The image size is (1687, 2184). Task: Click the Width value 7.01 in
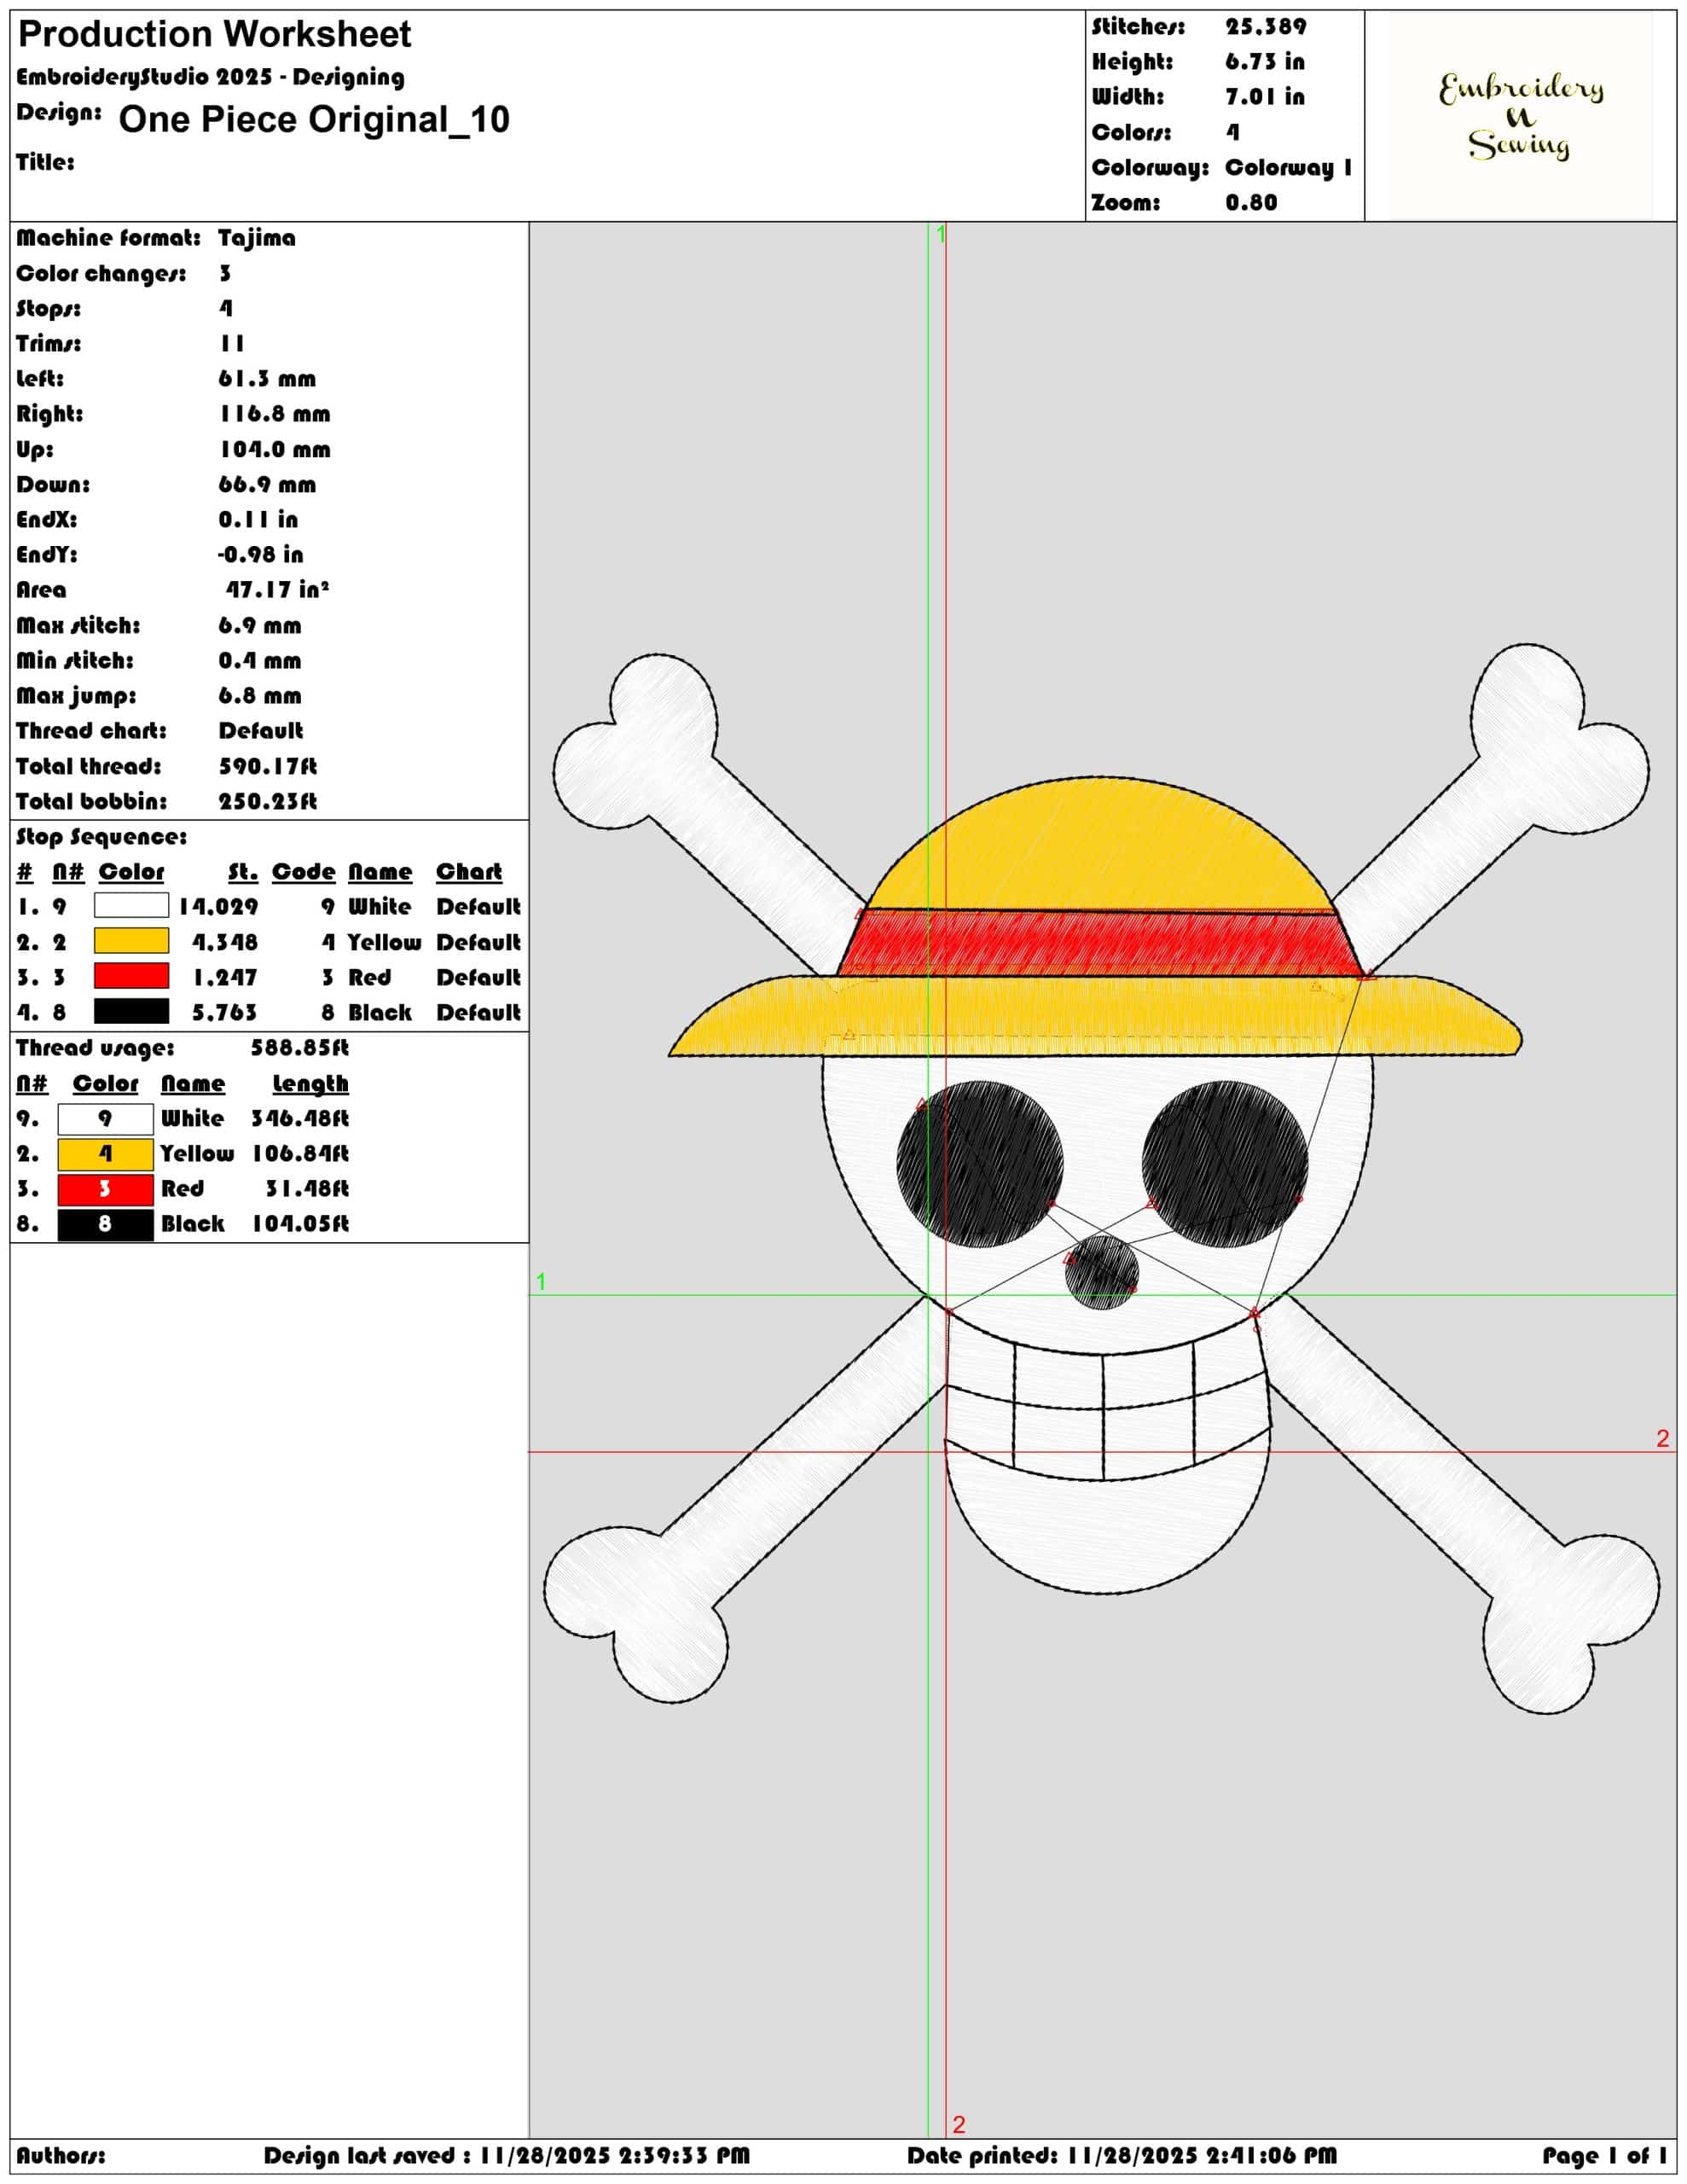[1265, 97]
